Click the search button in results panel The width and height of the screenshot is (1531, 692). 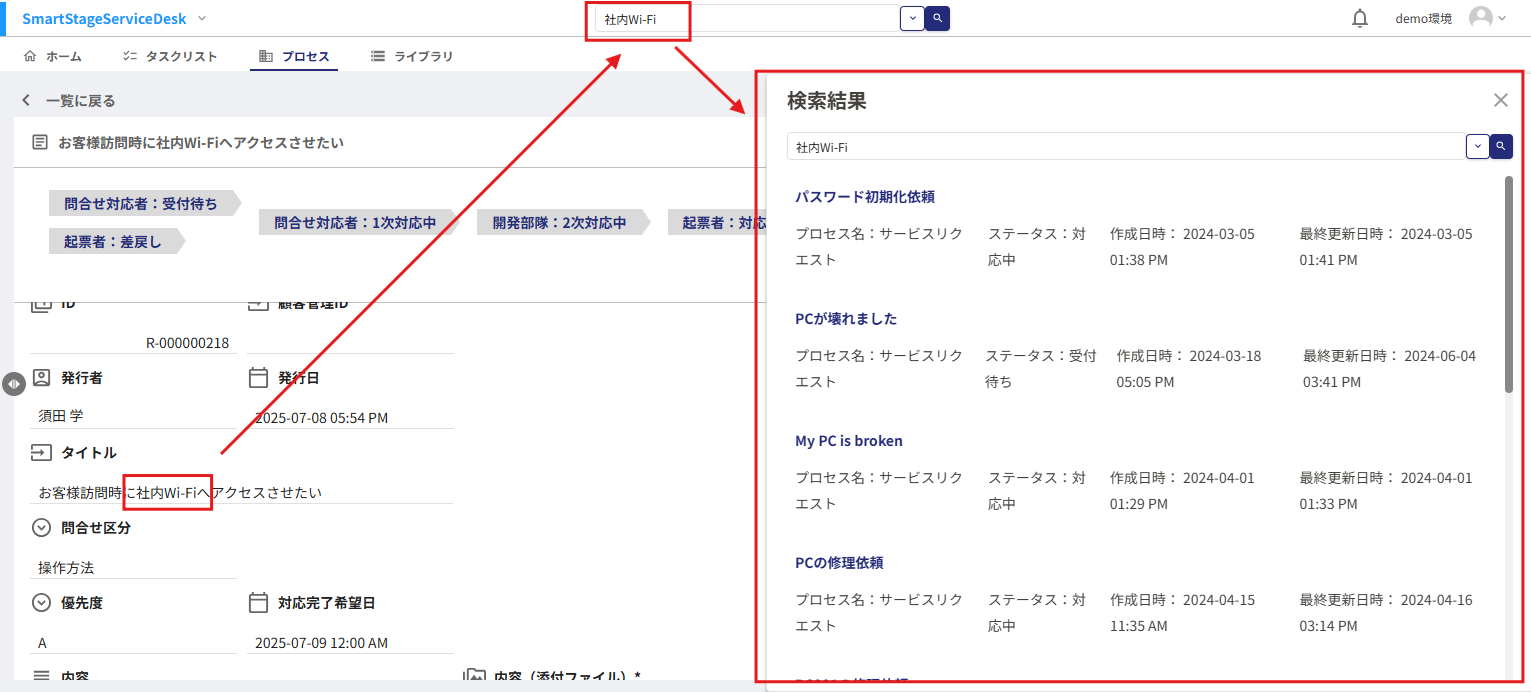pyautogui.click(x=1501, y=146)
